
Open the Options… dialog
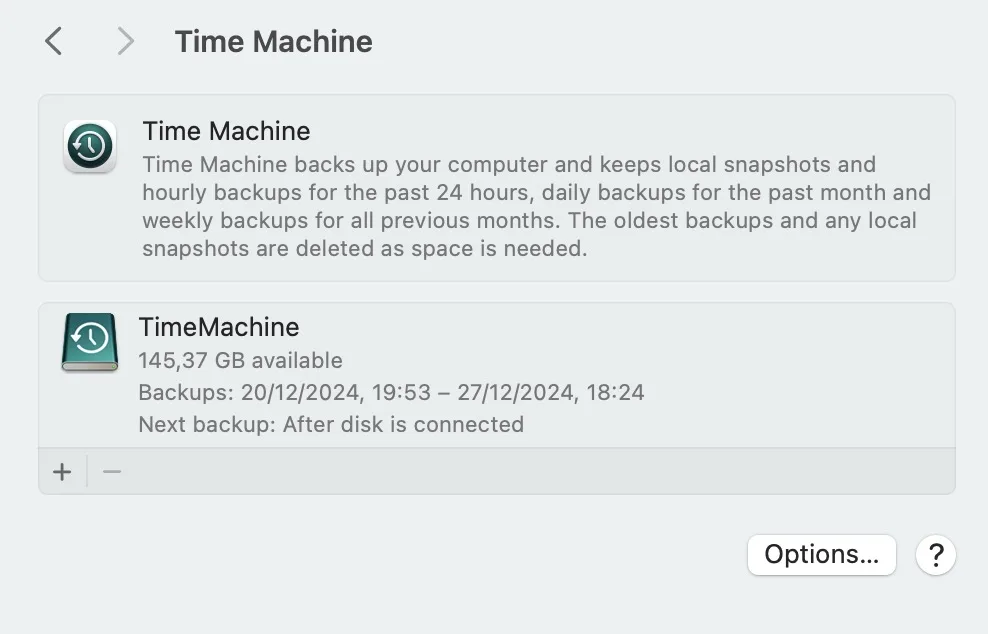[822, 555]
